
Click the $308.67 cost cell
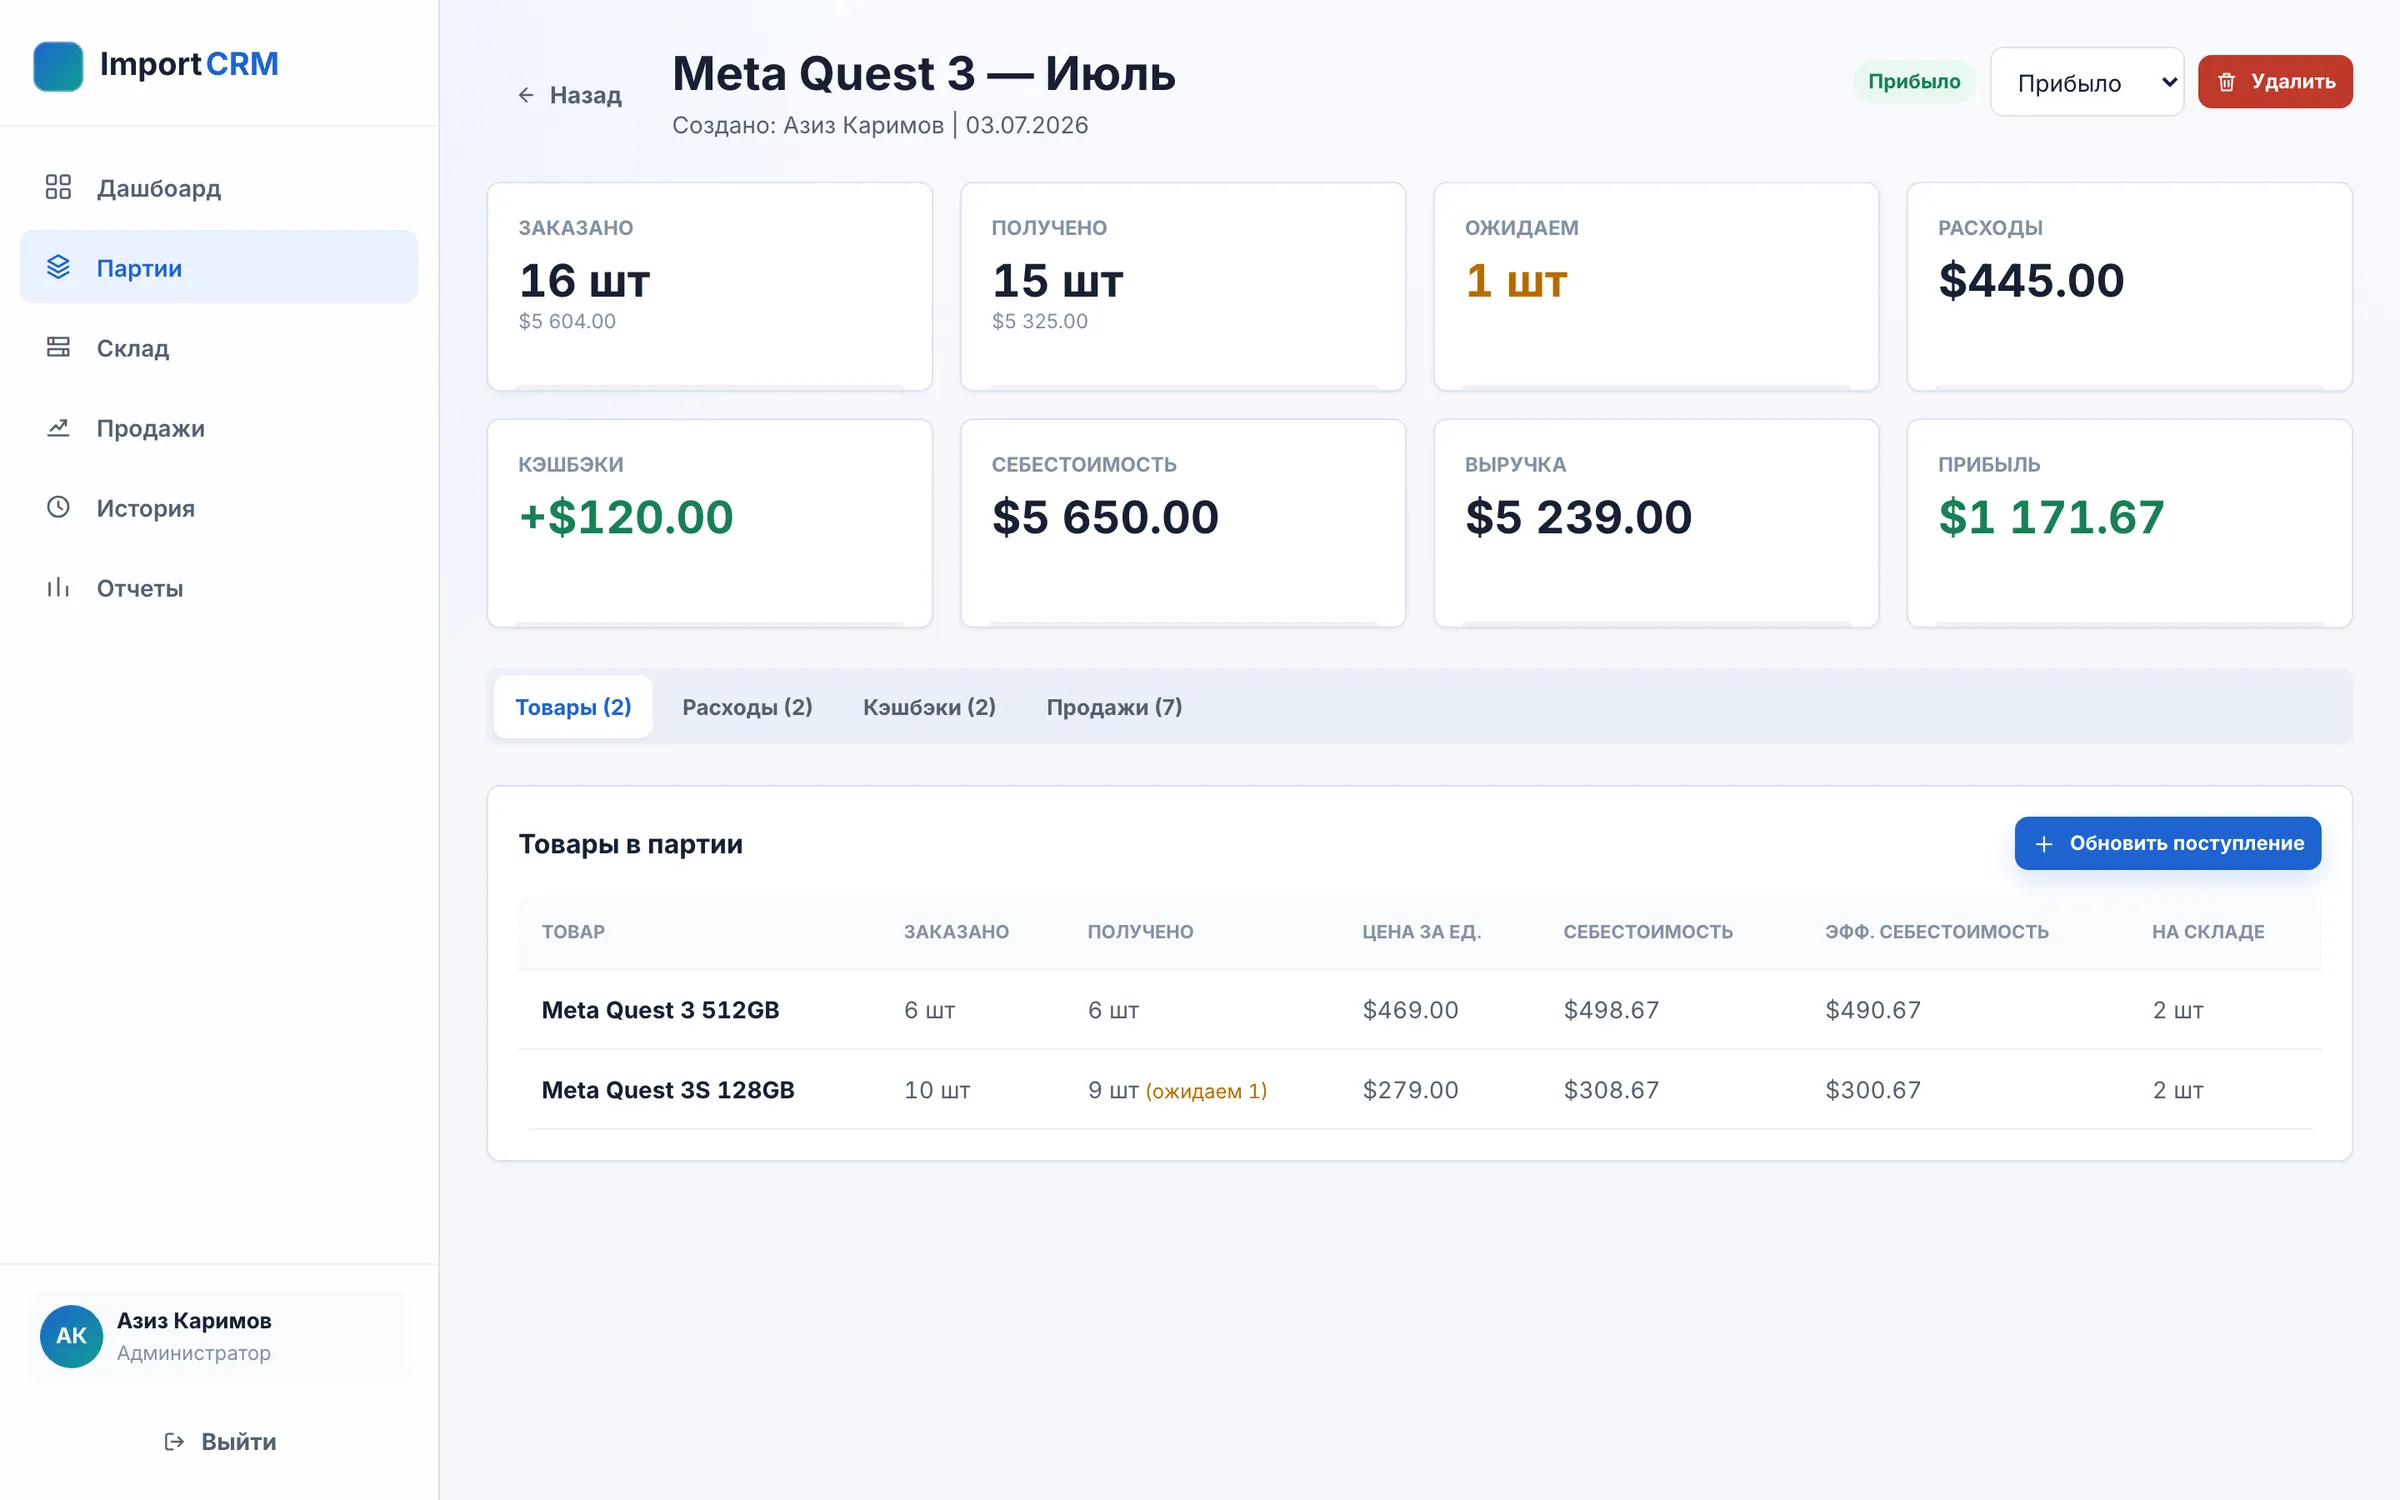pos(1611,1090)
